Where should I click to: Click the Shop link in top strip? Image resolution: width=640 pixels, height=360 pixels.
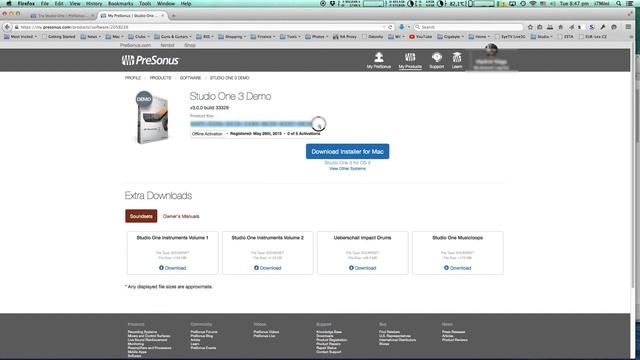[190, 45]
